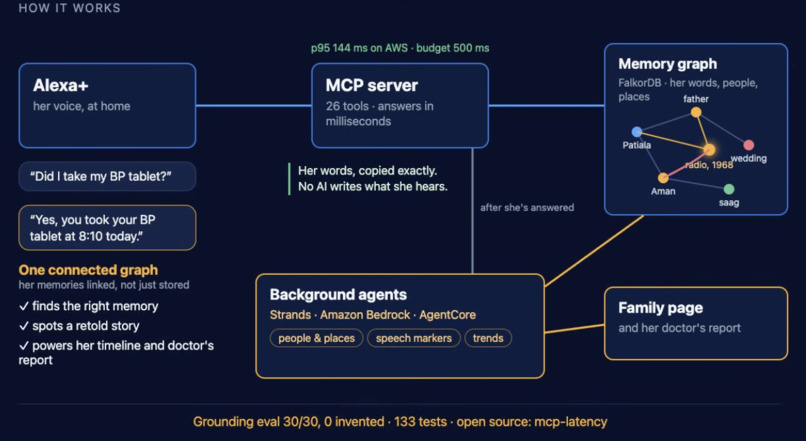
Task: Click the "Yes, you took your BP tablet" reply bubble
Action: click(107, 228)
